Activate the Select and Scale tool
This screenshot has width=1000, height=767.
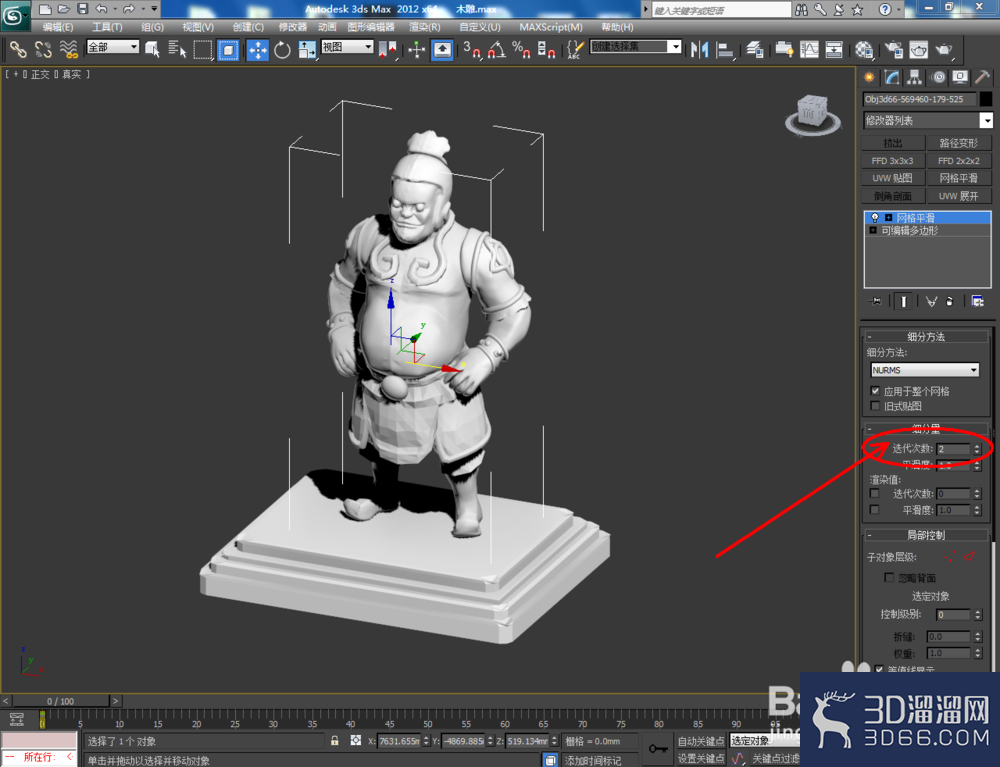click(307, 49)
